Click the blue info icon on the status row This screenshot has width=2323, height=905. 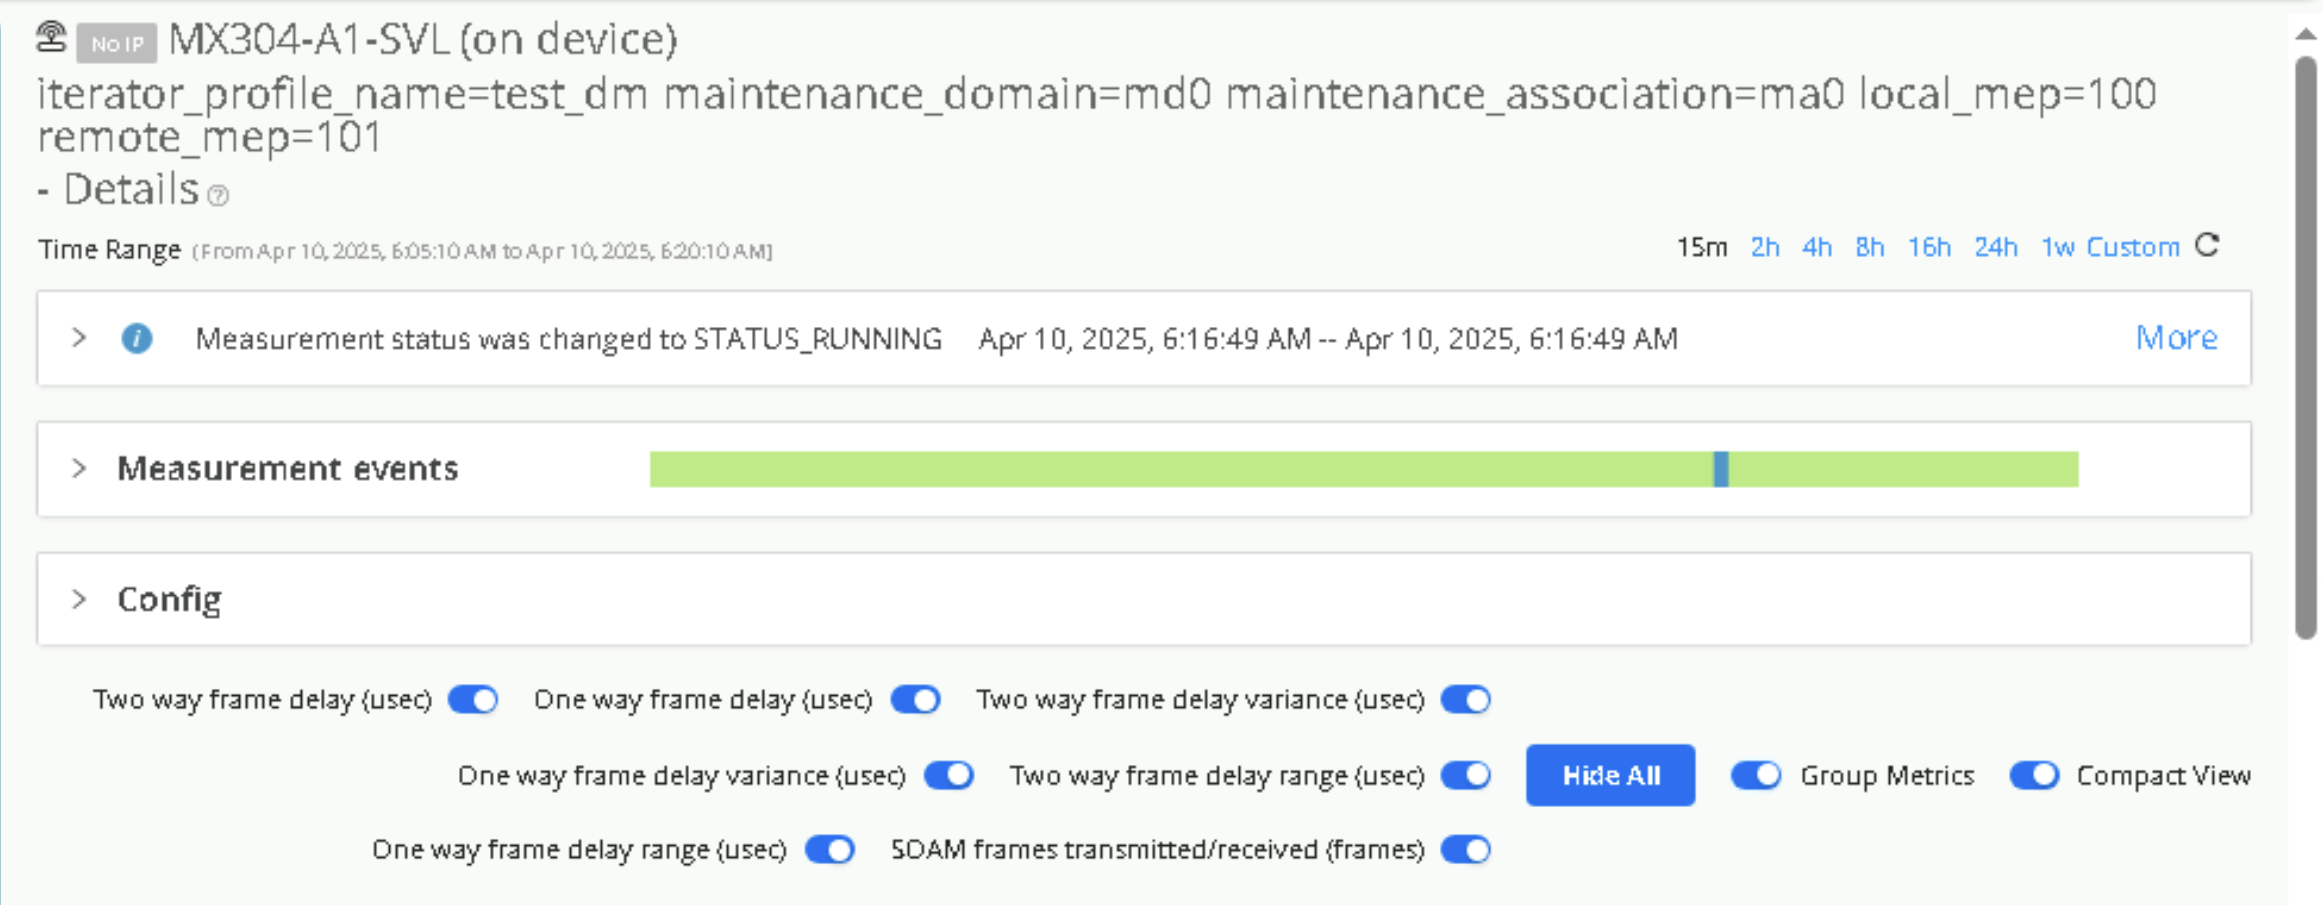[x=137, y=339]
